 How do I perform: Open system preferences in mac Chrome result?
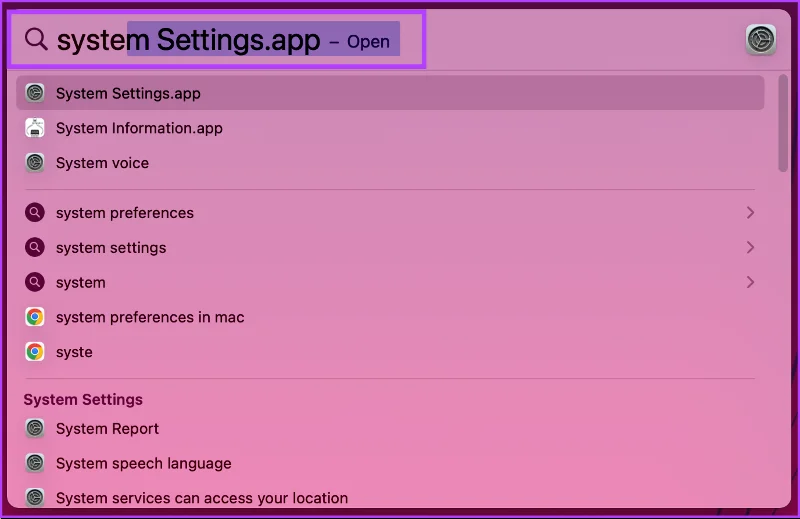coord(390,317)
